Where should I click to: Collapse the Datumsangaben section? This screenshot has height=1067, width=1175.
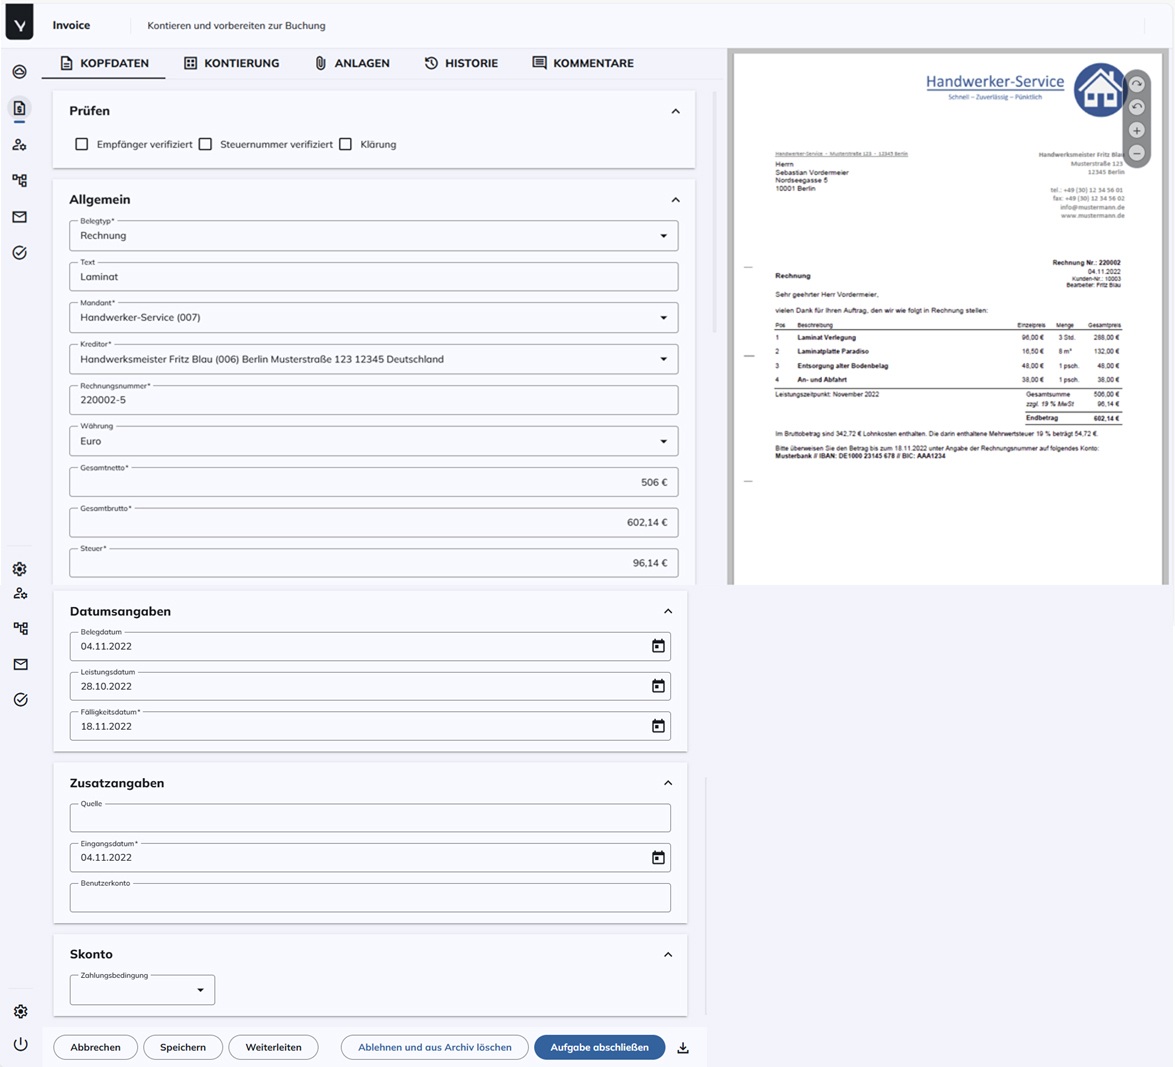pyautogui.click(x=668, y=611)
